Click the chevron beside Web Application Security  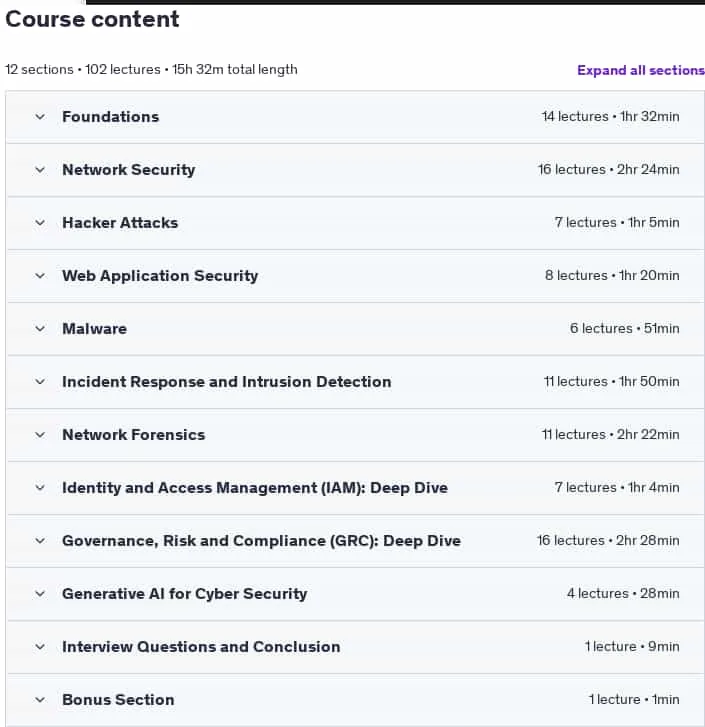(x=40, y=276)
